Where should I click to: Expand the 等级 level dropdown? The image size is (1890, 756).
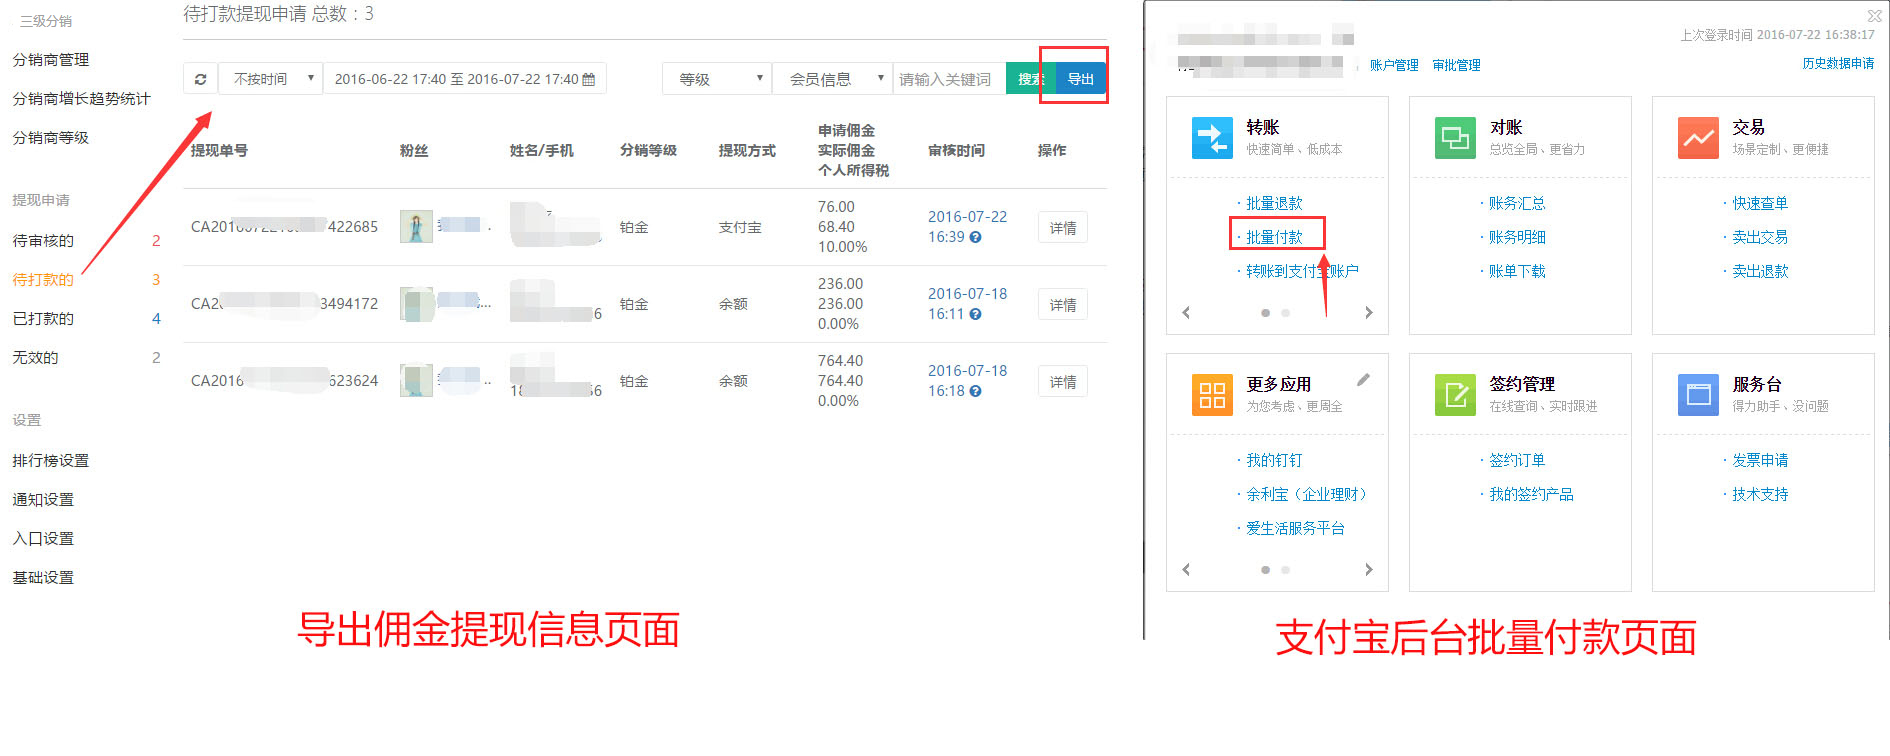tap(716, 79)
